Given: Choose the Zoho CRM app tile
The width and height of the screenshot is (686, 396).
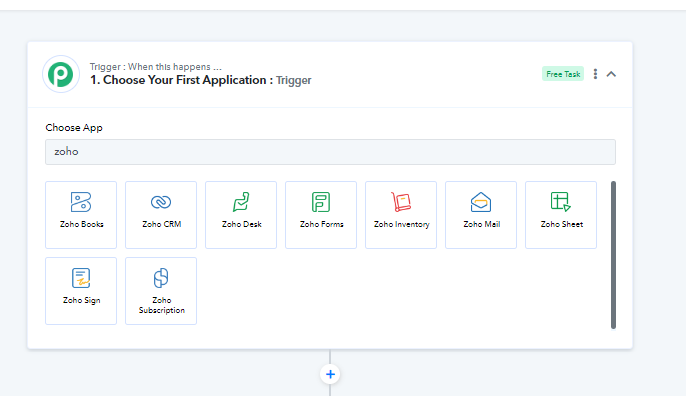Looking at the screenshot, I should (161, 215).
